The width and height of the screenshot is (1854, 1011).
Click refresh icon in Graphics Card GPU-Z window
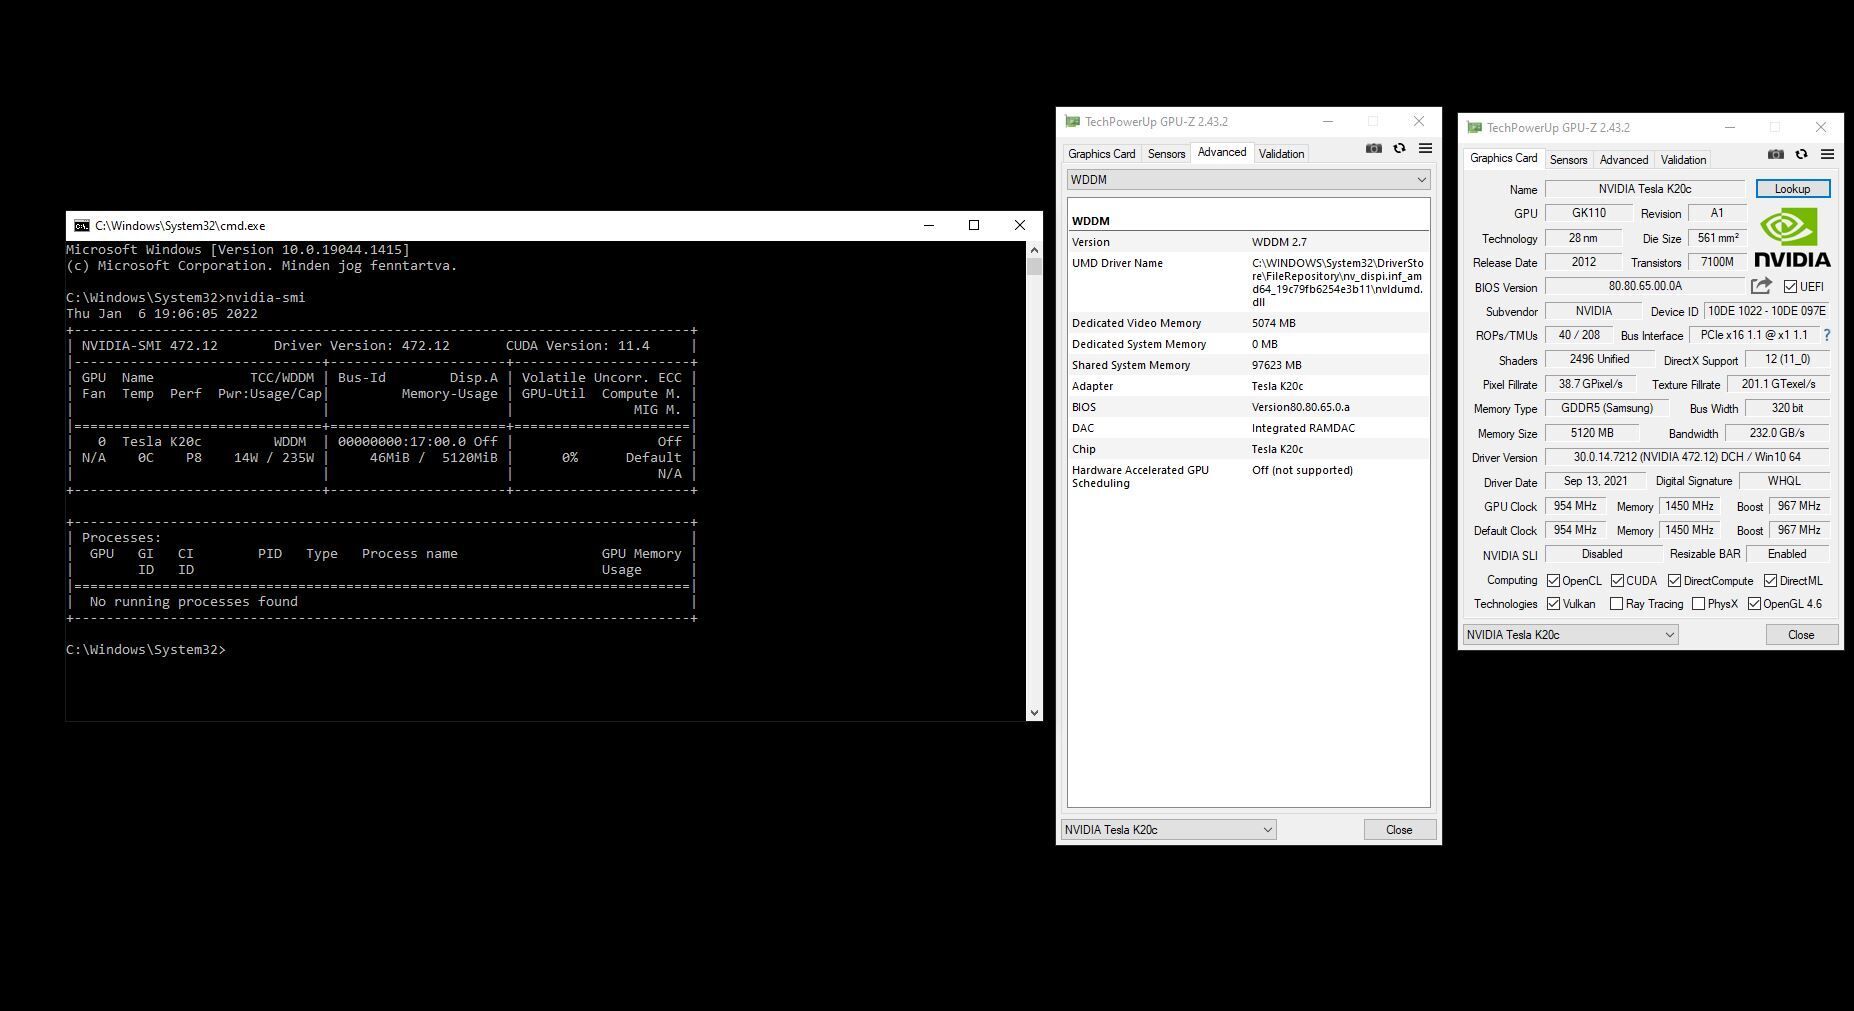(x=1801, y=154)
